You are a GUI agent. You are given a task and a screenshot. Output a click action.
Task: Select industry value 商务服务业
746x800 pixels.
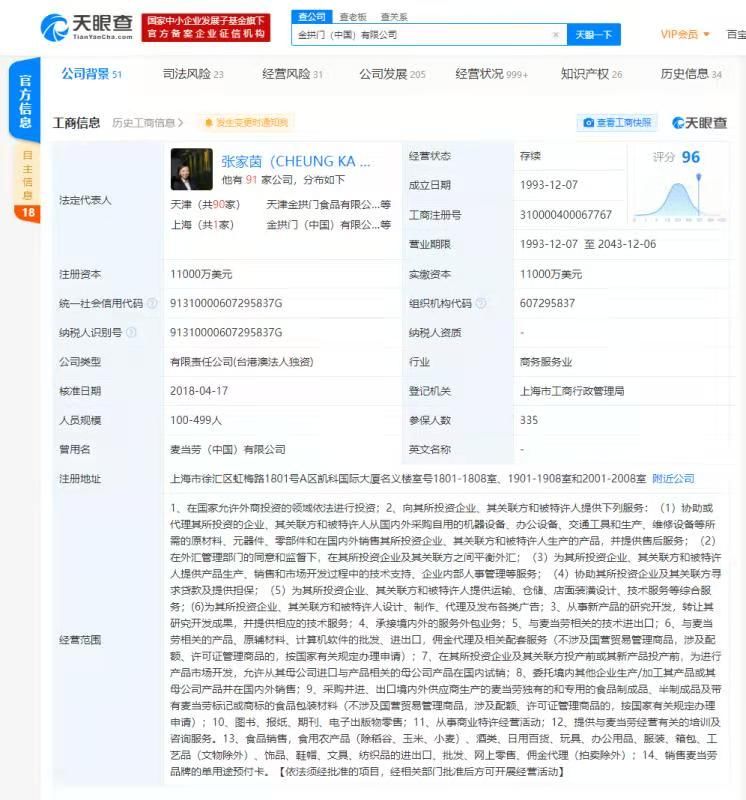[545, 362]
